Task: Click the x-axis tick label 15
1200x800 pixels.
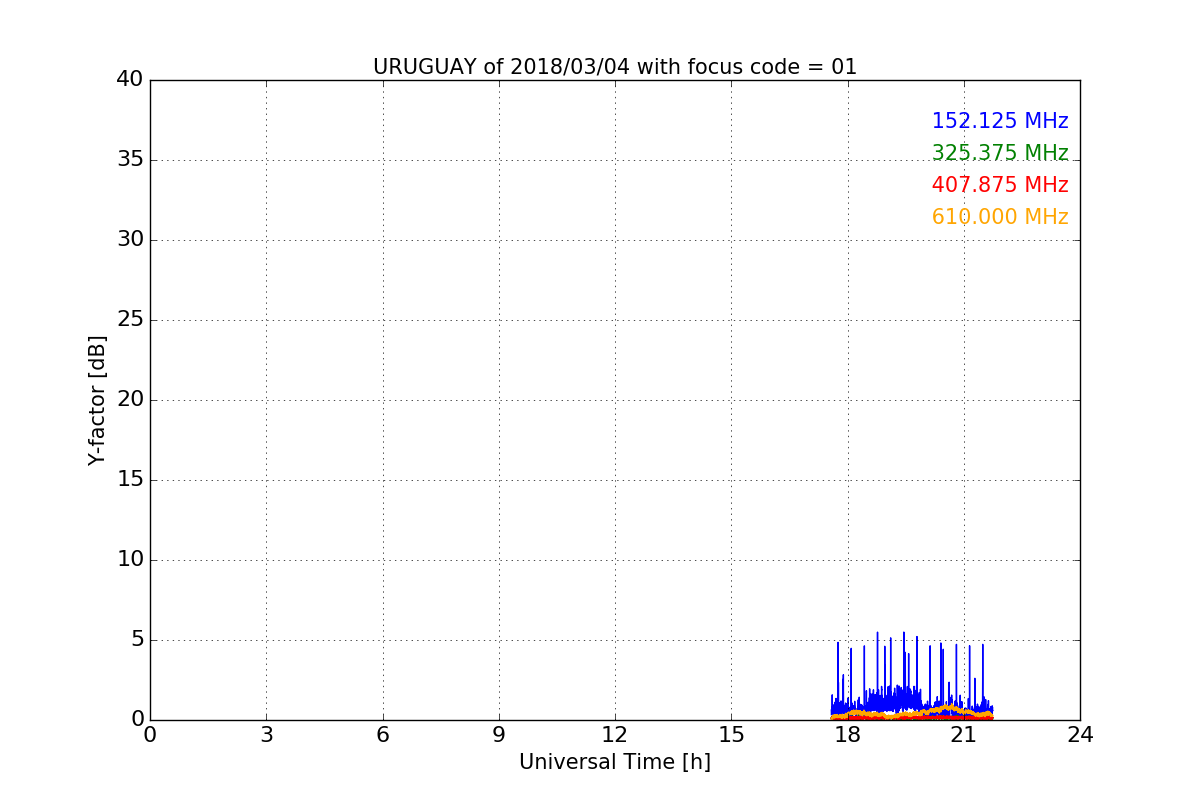Action: tap(731, 735)
